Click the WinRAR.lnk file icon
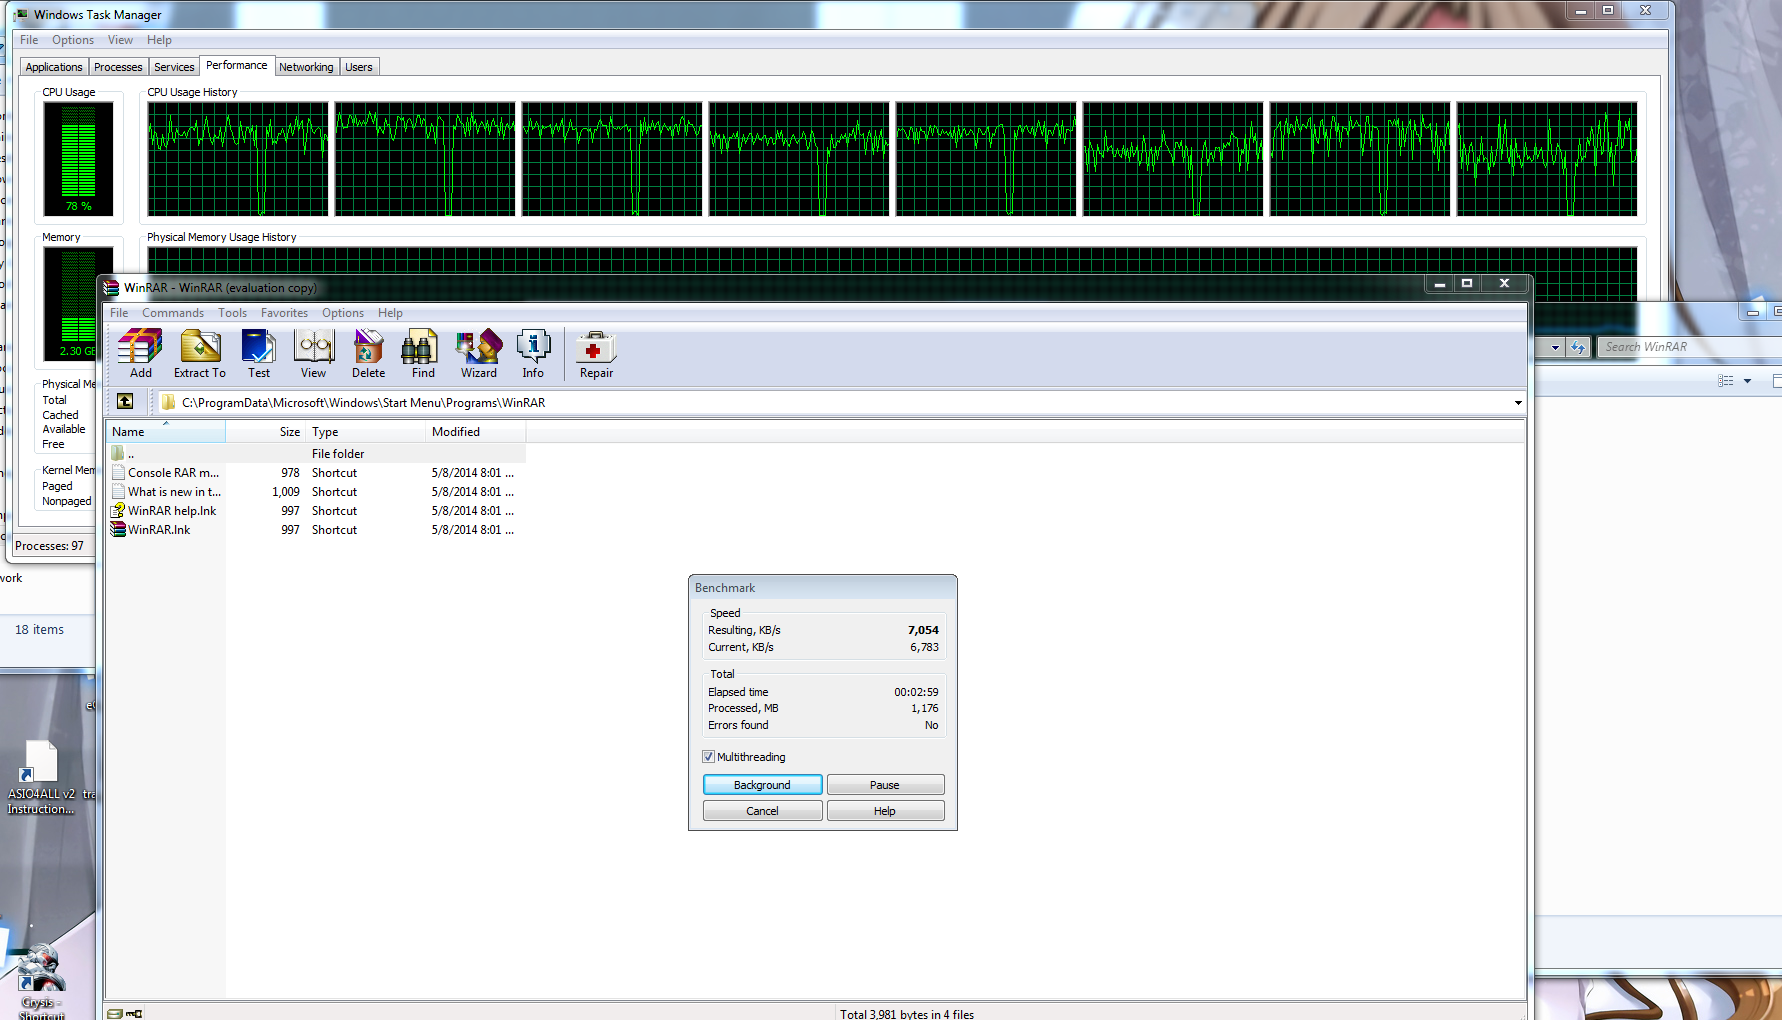Image resolution: width=1782 pixels, height=1020 pixels. click(x=118, y=529)
